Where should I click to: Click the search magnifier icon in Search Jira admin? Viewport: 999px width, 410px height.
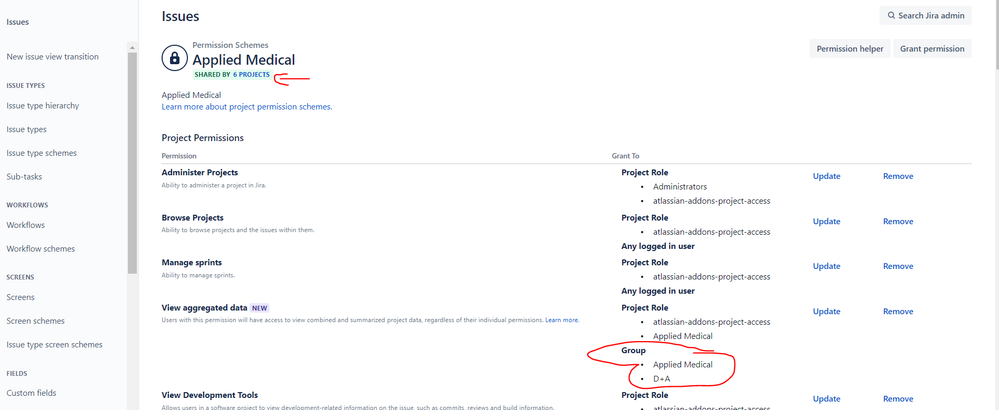(891, 16)
